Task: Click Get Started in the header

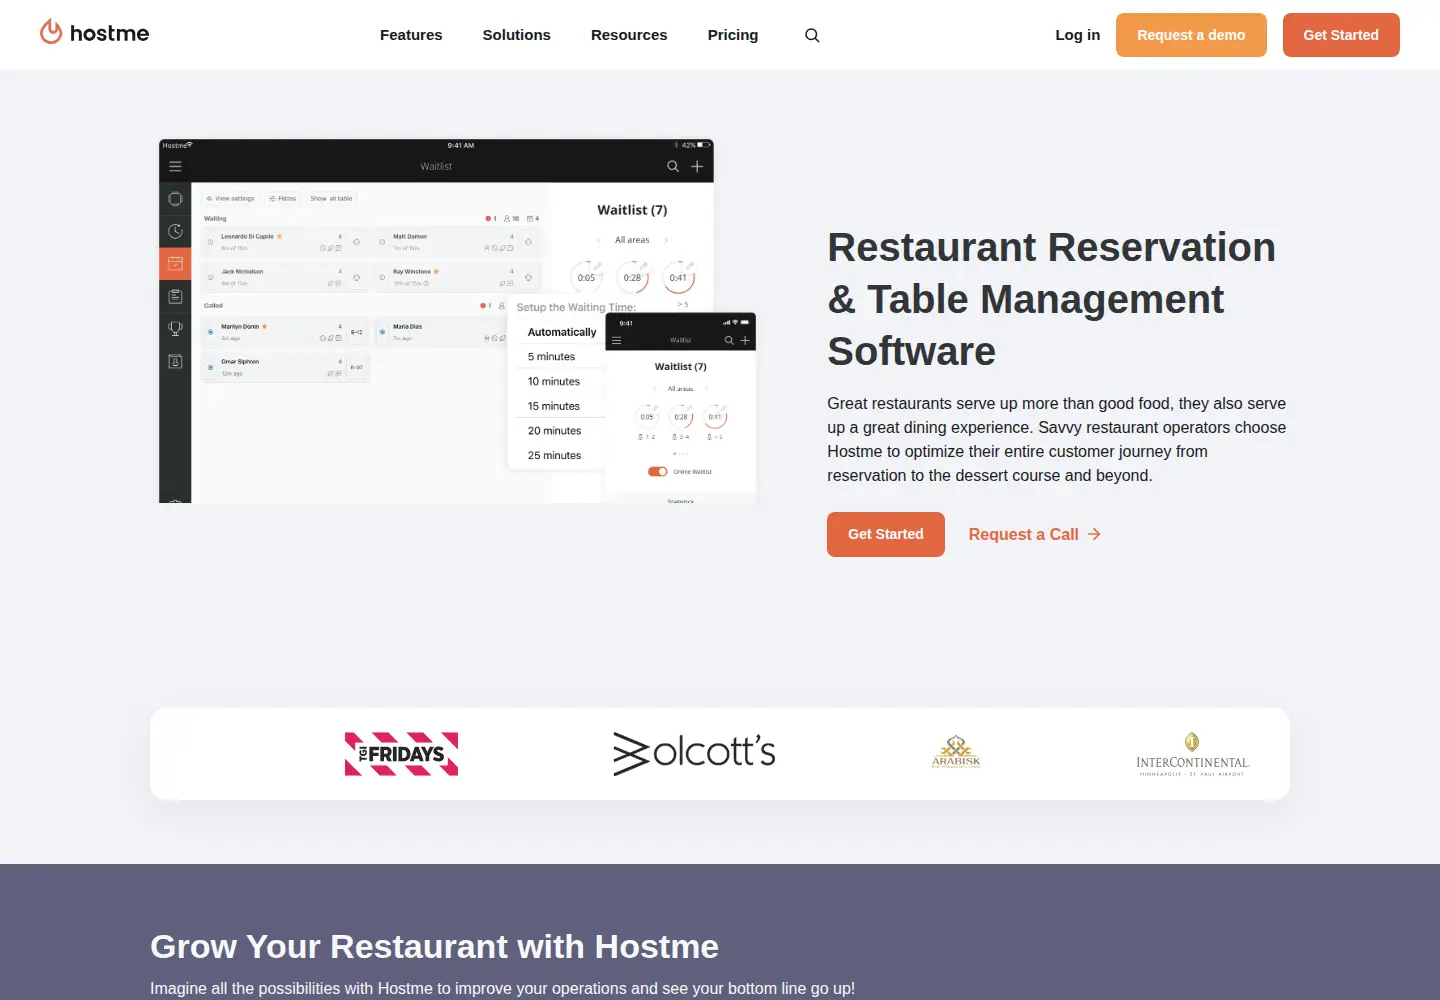Action: 1341,35
